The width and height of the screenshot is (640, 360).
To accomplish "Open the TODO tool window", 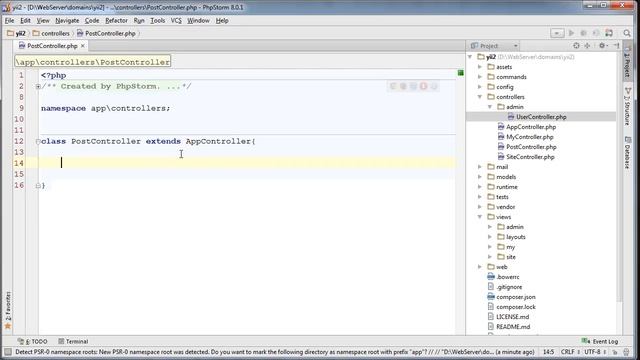I will (x=33, y=341).
